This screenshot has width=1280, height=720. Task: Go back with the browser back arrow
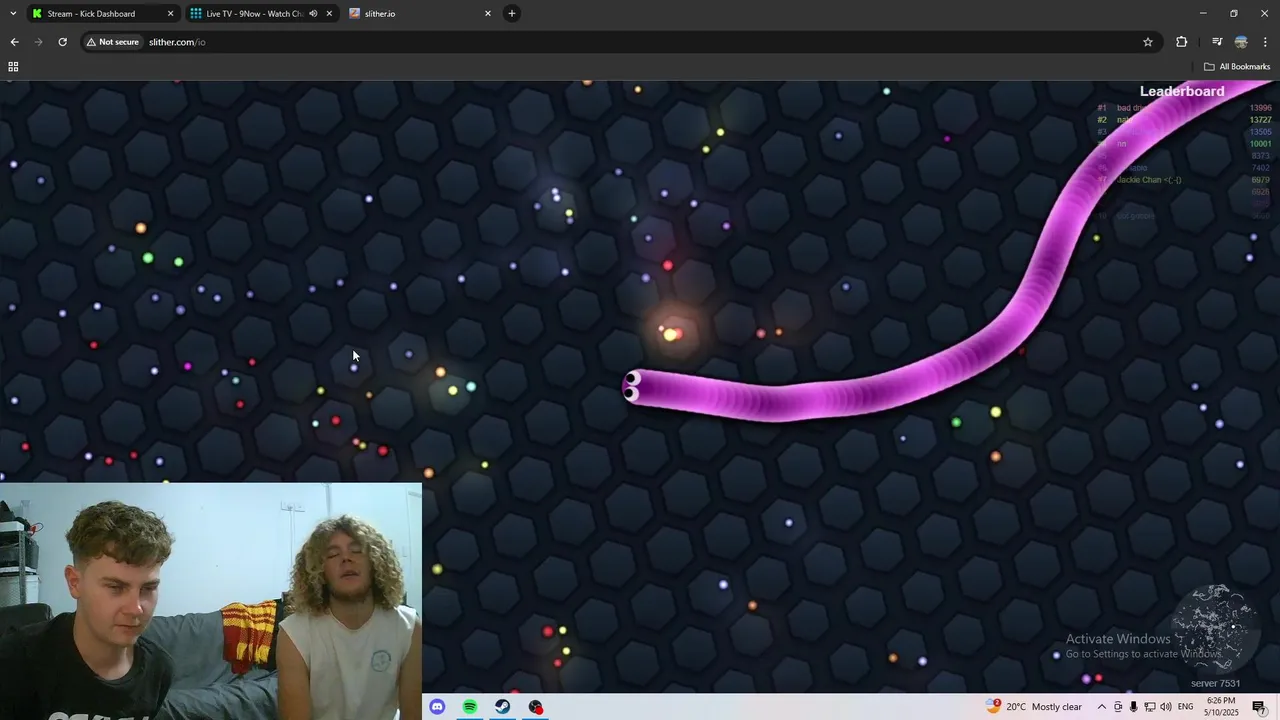[14, 42]
